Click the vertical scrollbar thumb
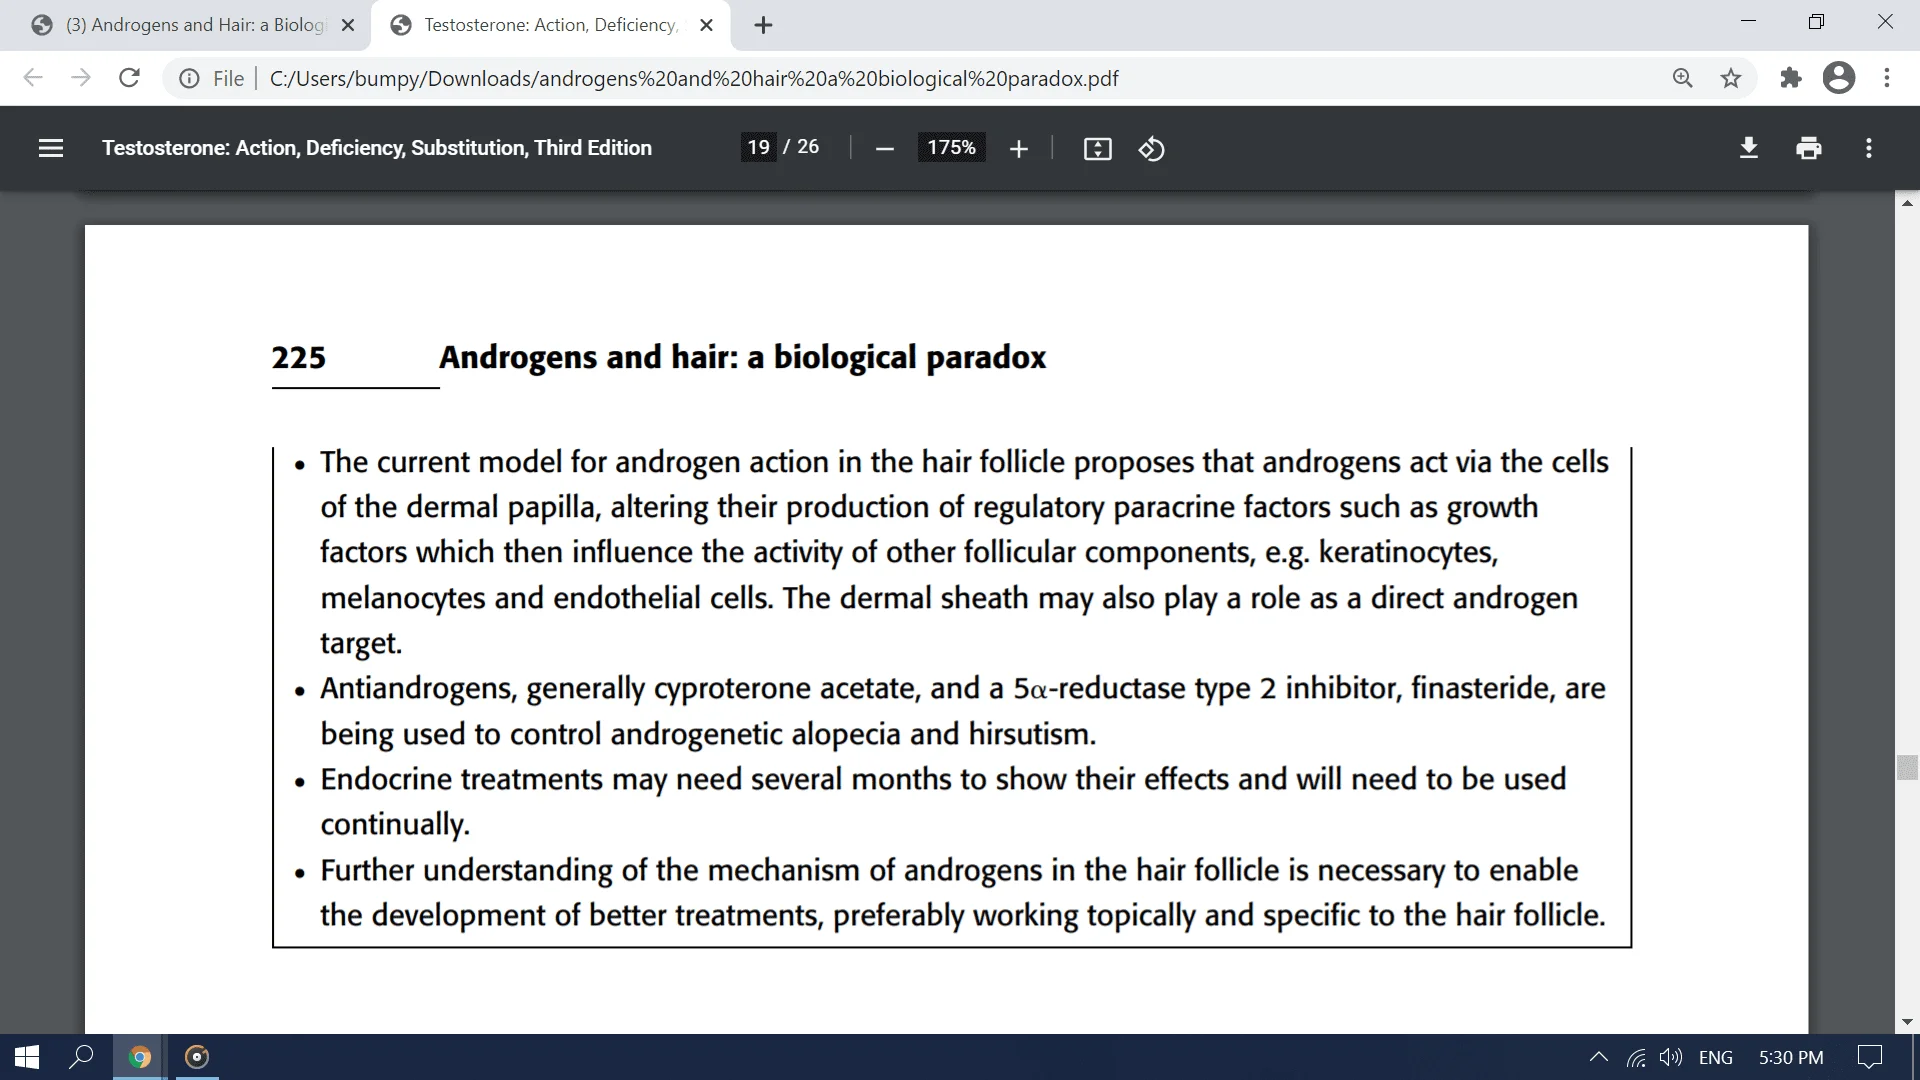 click(x=1907, y=767)
